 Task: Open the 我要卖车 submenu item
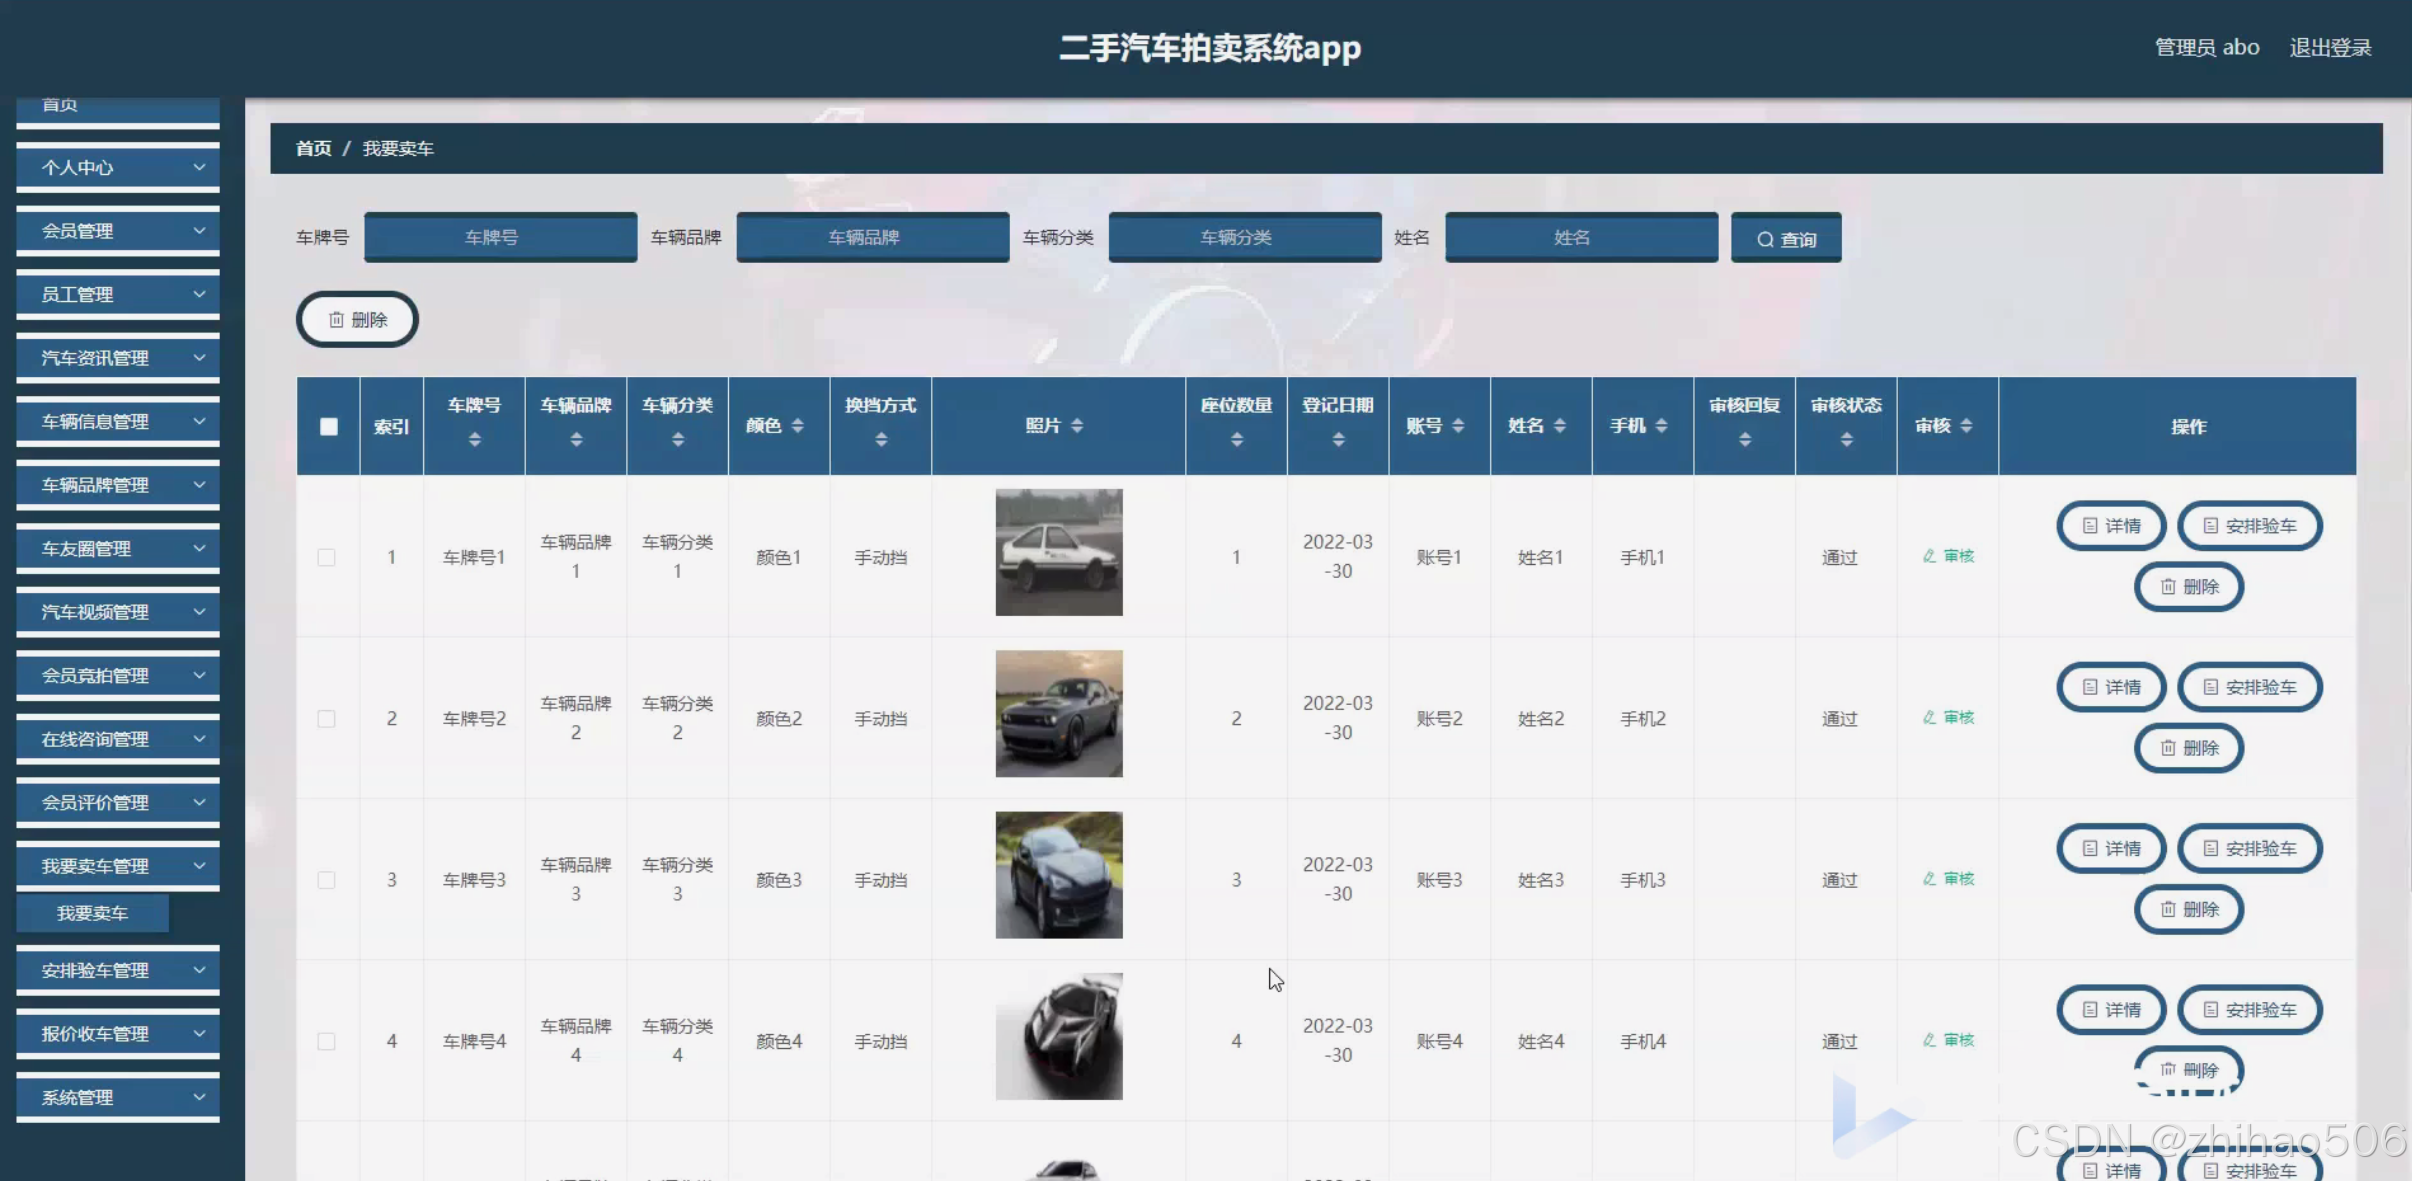(92, 913)
